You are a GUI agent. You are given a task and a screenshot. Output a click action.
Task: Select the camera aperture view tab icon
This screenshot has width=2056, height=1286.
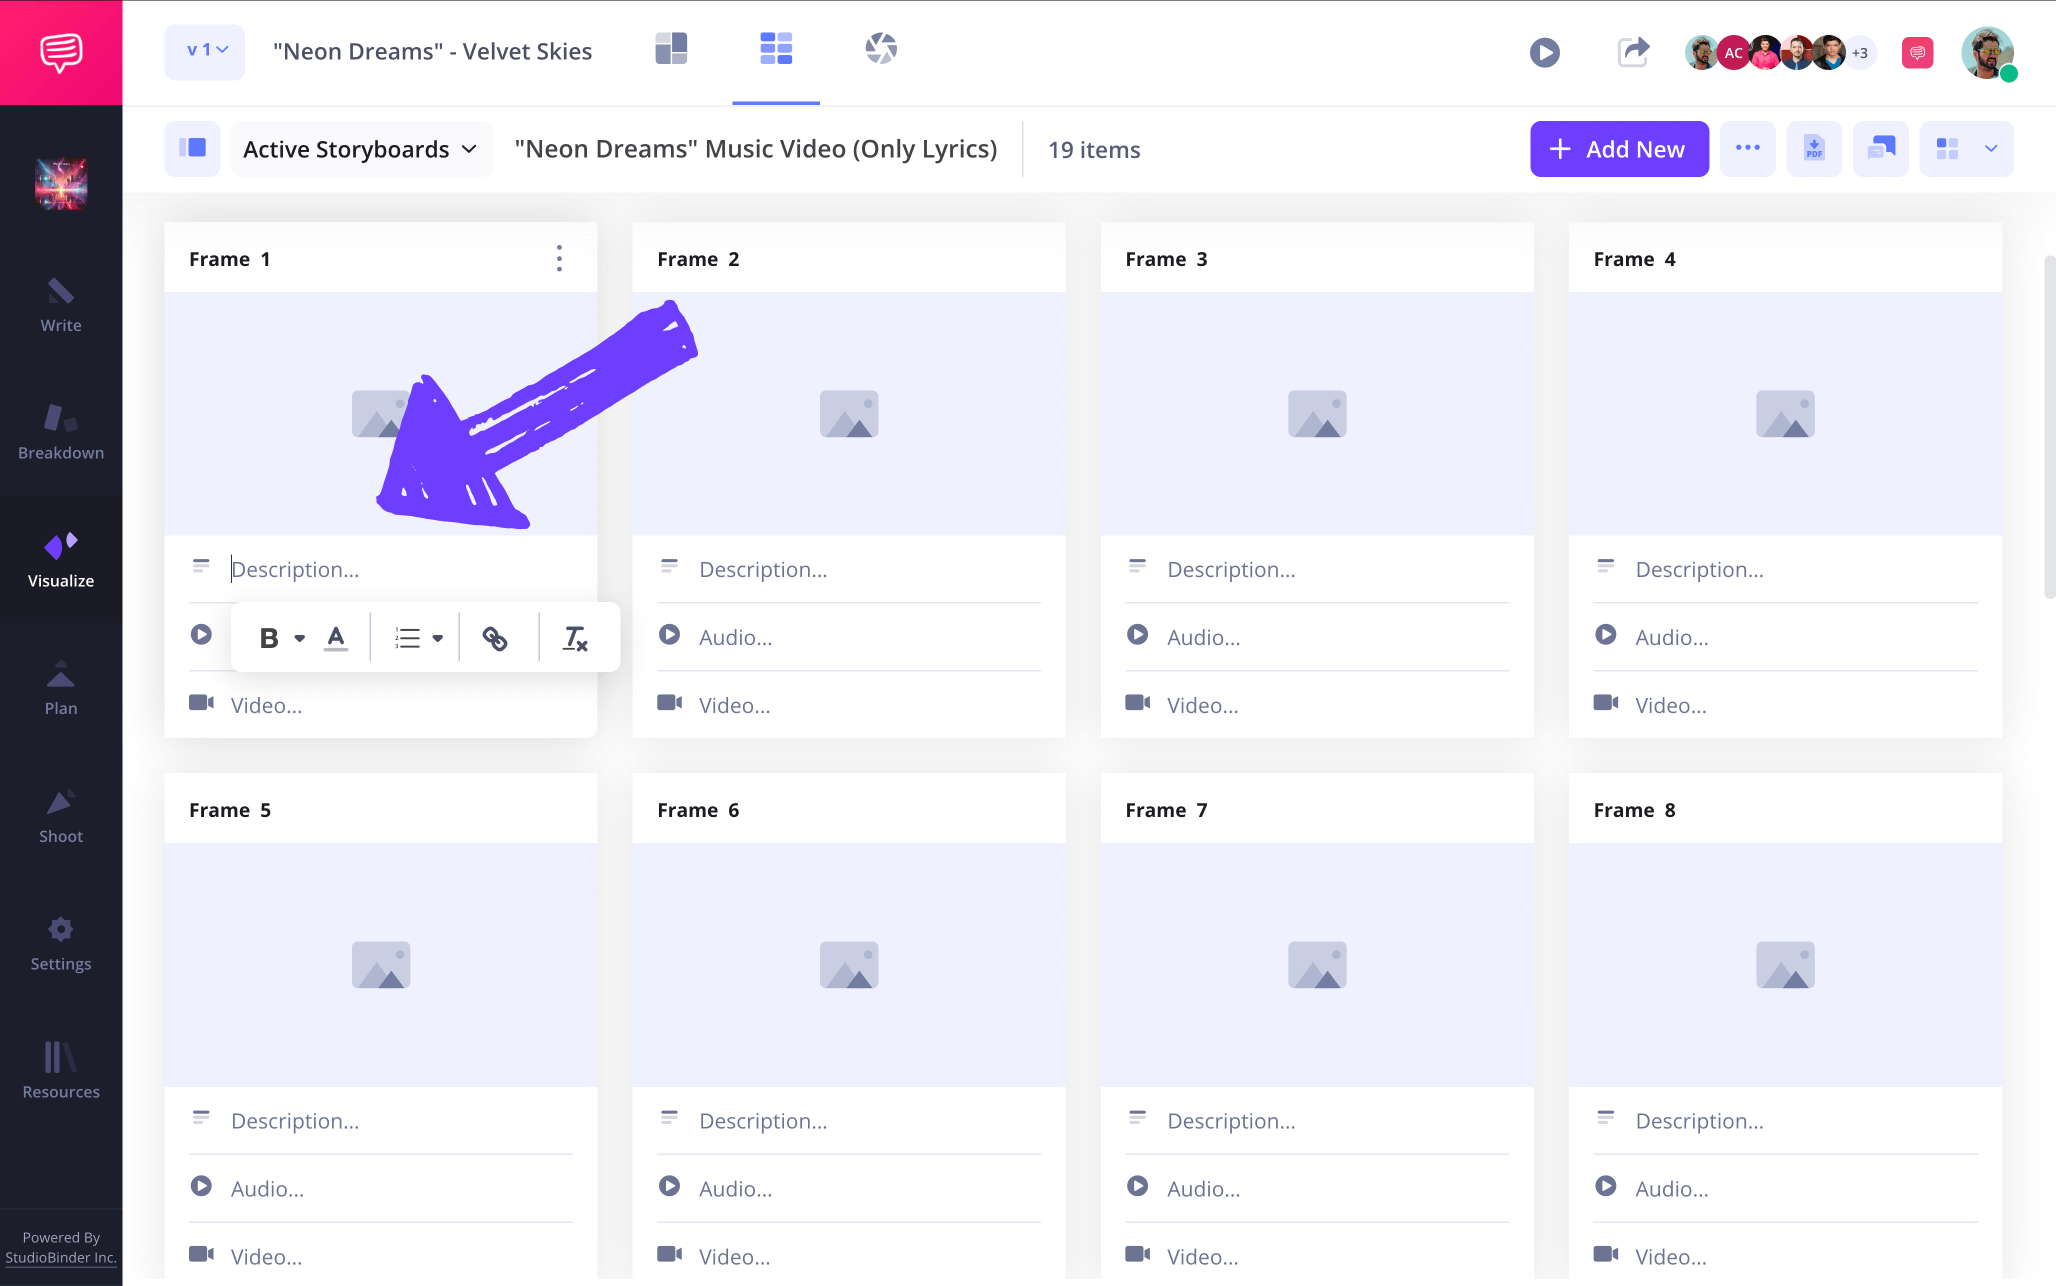pyautogui.click(x=879, y=48)
